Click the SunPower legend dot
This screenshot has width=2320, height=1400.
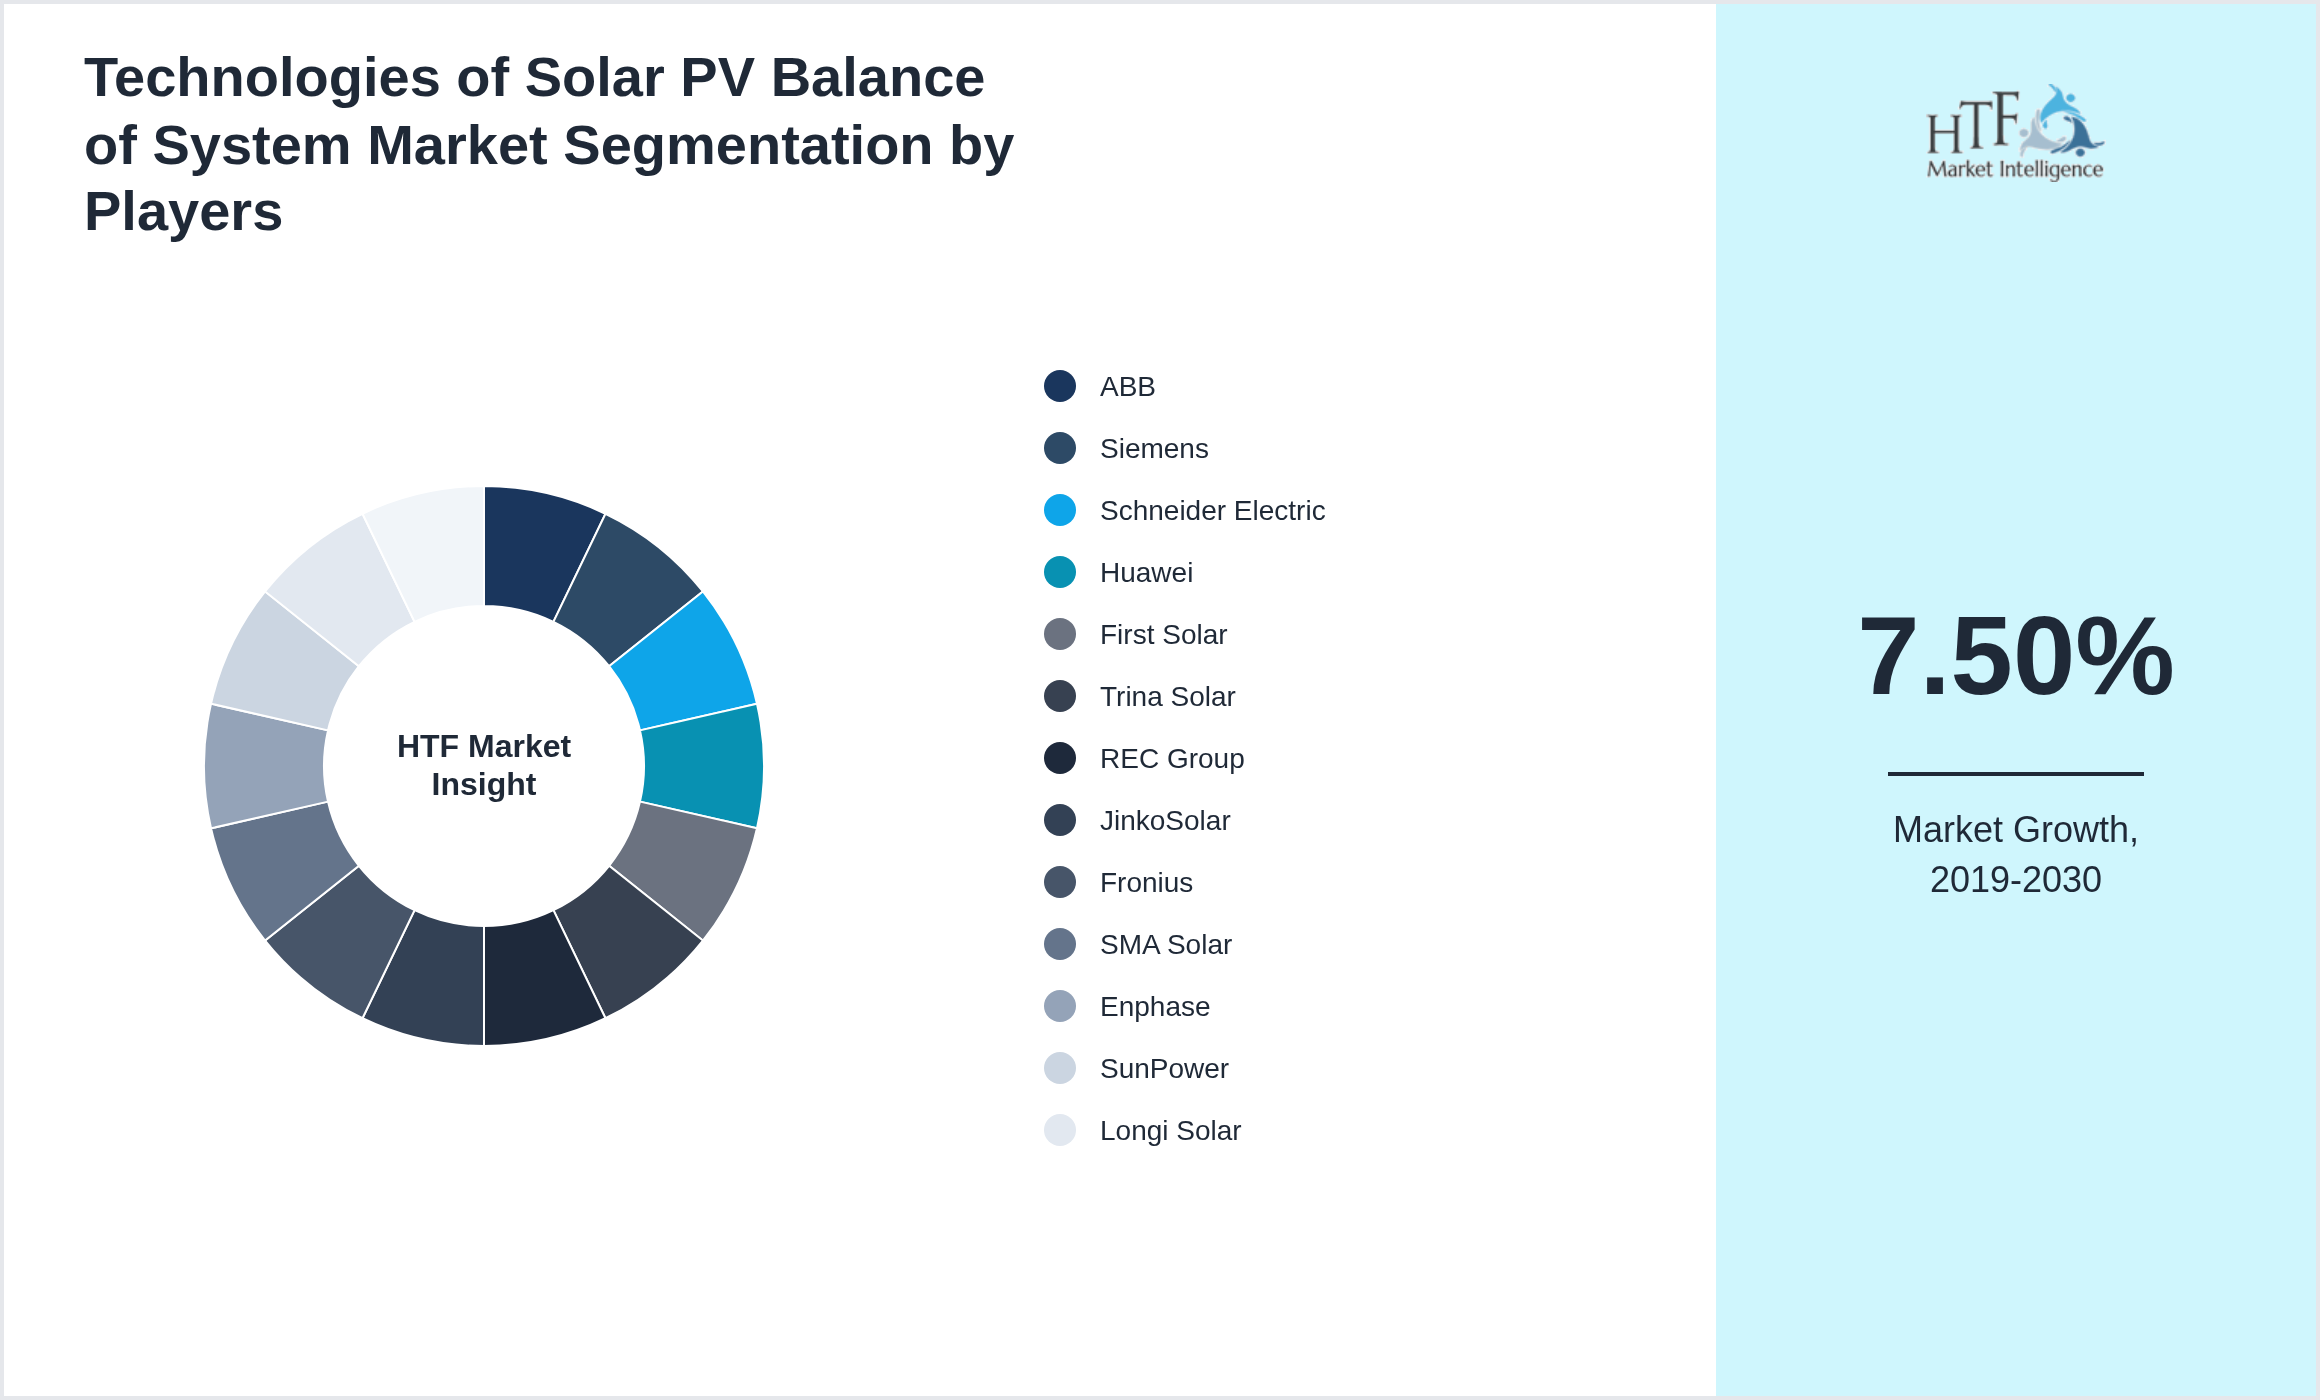1059,1068
